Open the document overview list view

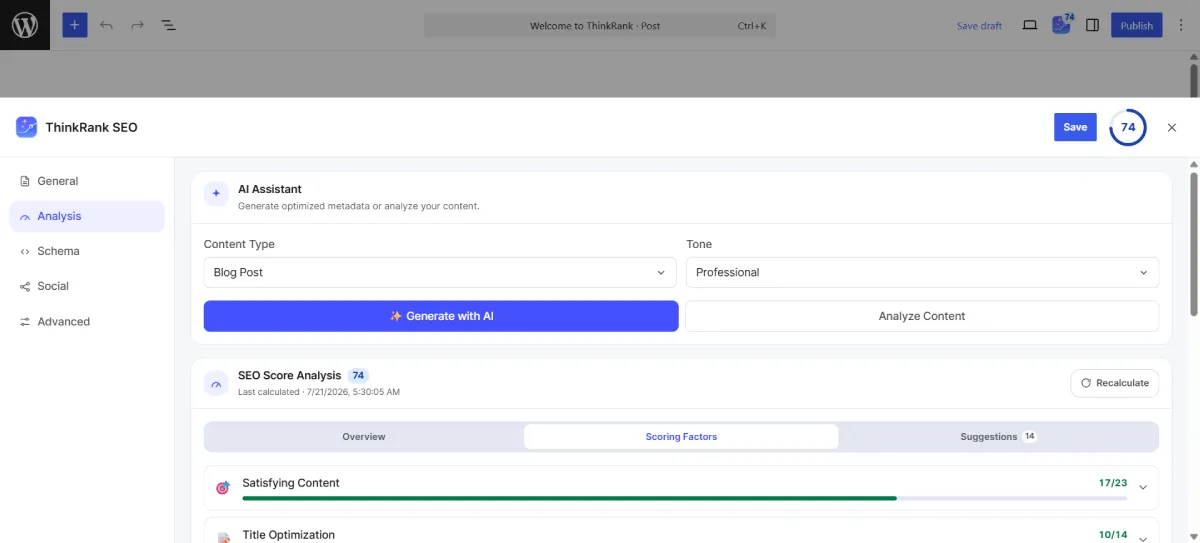[x=168, y=25]
